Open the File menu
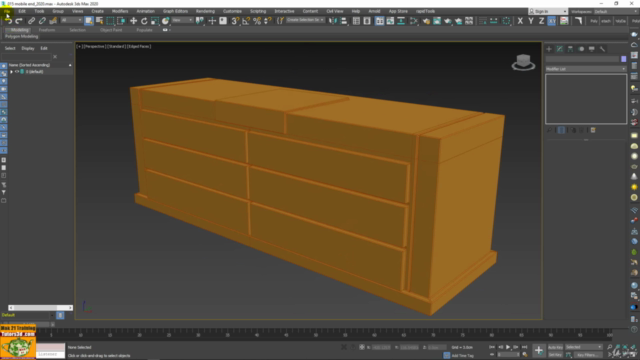Screen dimensions: 640x360 click(7, 11)
